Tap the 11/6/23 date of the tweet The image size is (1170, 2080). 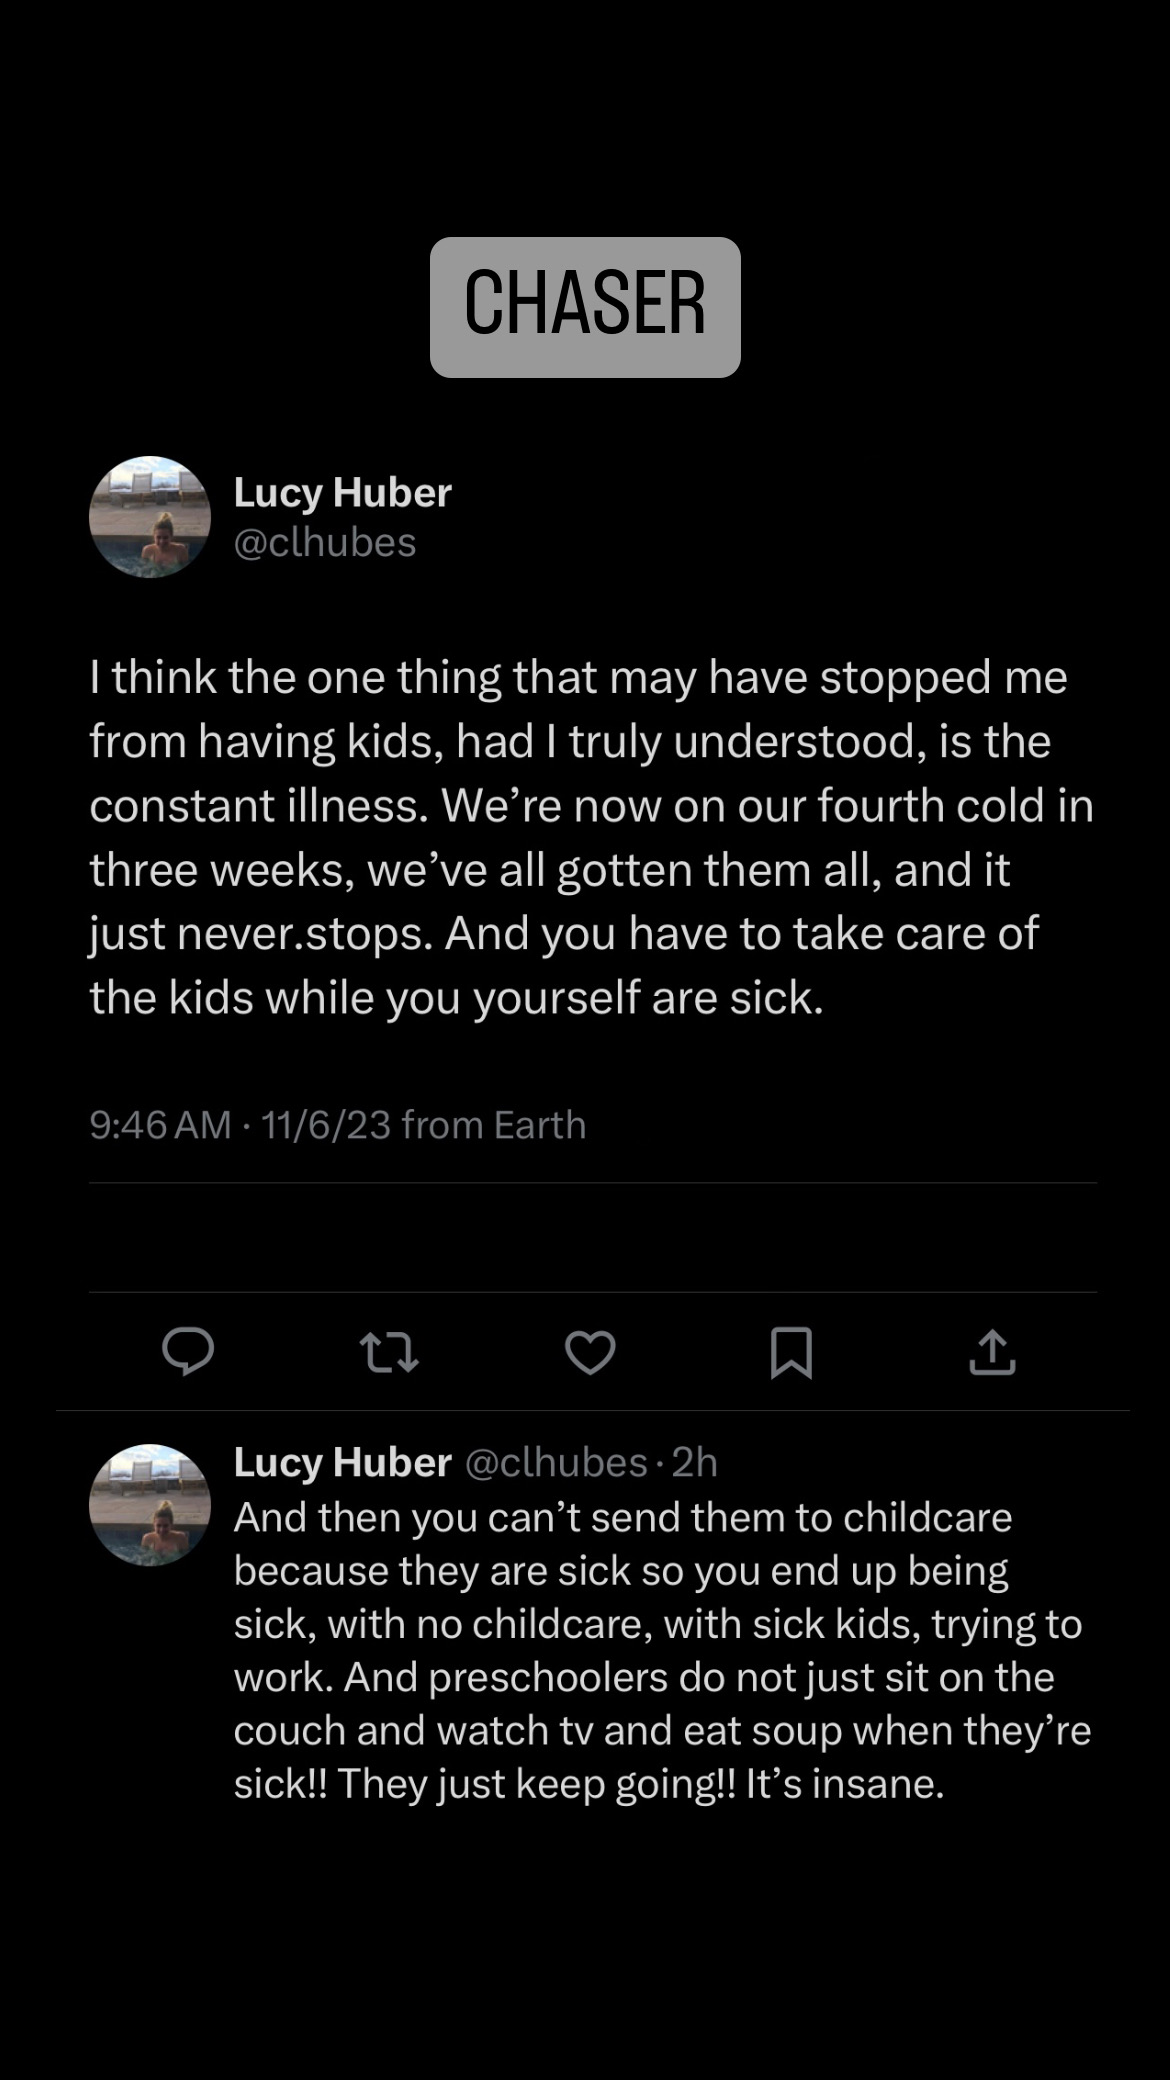[326, 1125]
